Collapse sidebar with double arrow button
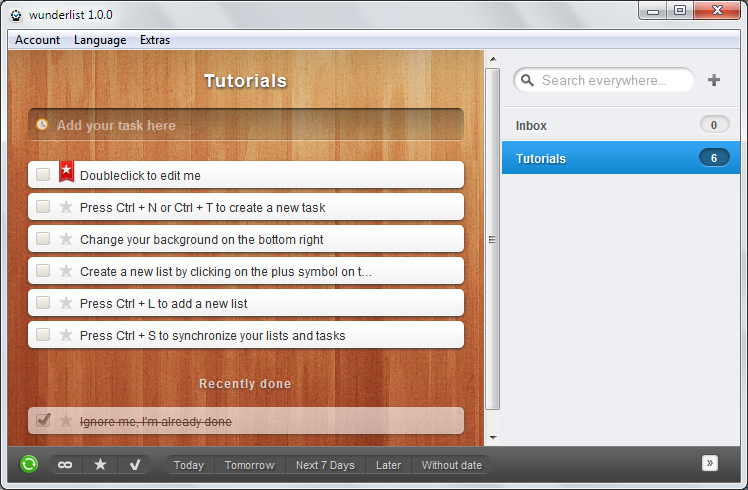The height and width of the screenshot is (490, 748). pyautogui.click(x=709, y=463)
